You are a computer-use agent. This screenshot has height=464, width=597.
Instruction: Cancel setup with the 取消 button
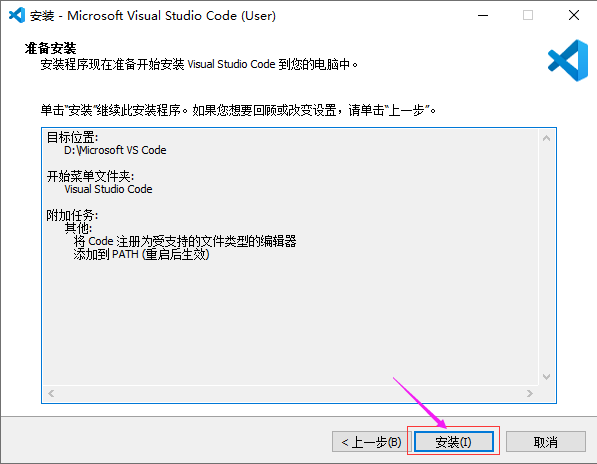tap(546, 442)
